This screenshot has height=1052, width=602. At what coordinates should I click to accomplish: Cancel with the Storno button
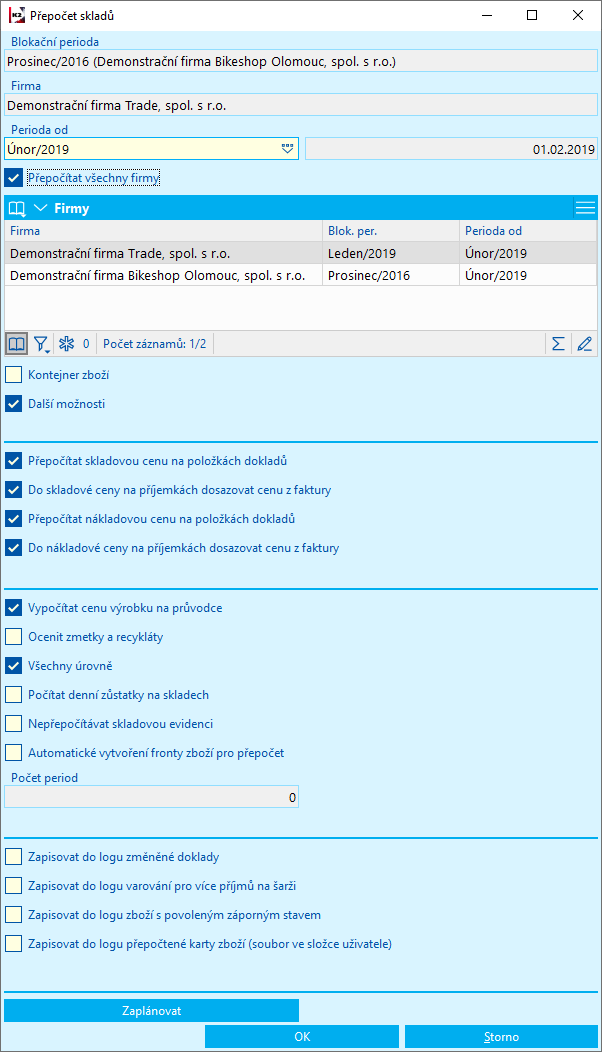[x=501, y=1037]
